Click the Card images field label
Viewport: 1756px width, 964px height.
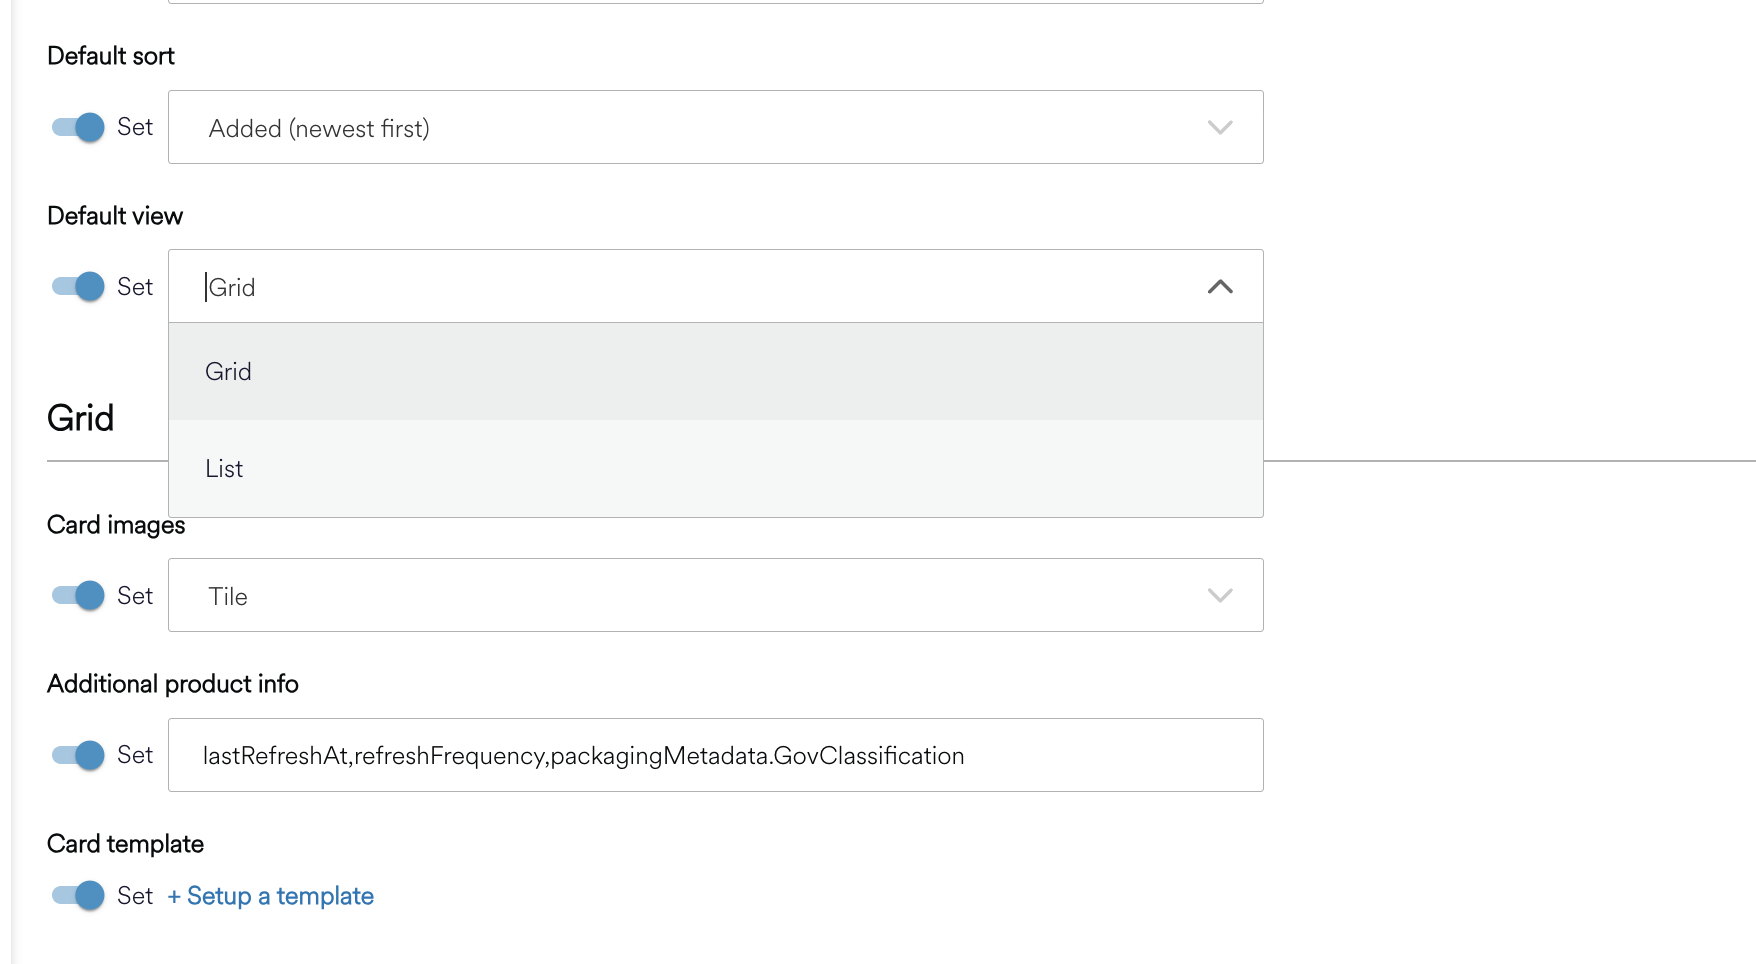(116, 525)
